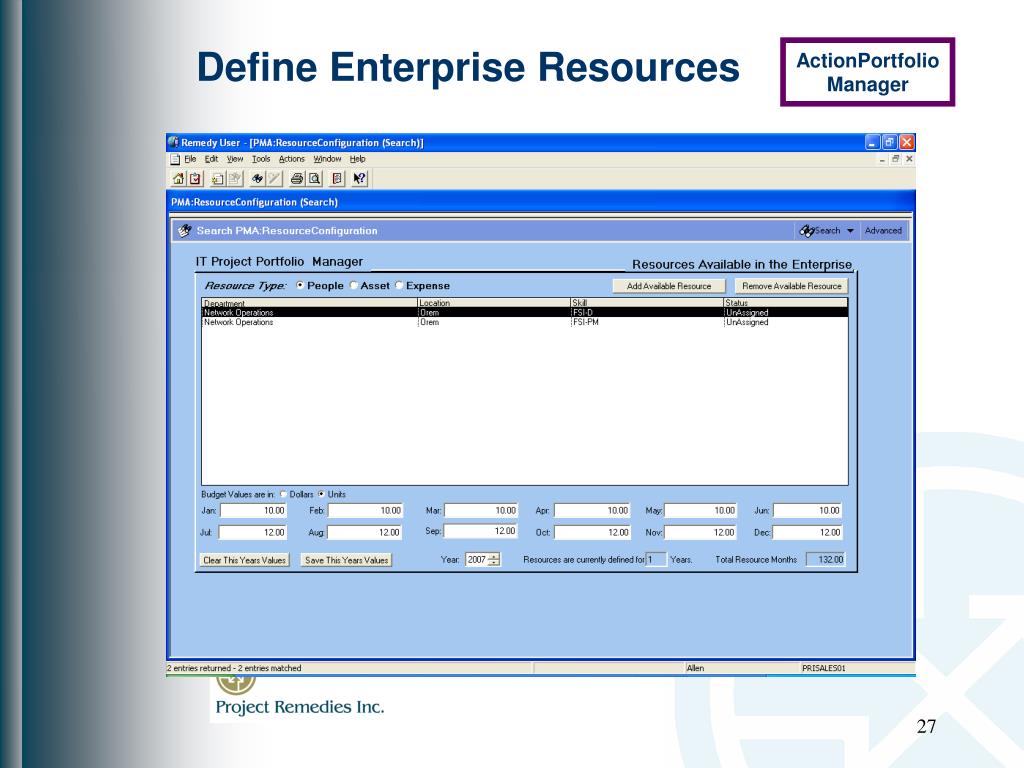
Task: Click the Location column header
Action: pos(494,303)
